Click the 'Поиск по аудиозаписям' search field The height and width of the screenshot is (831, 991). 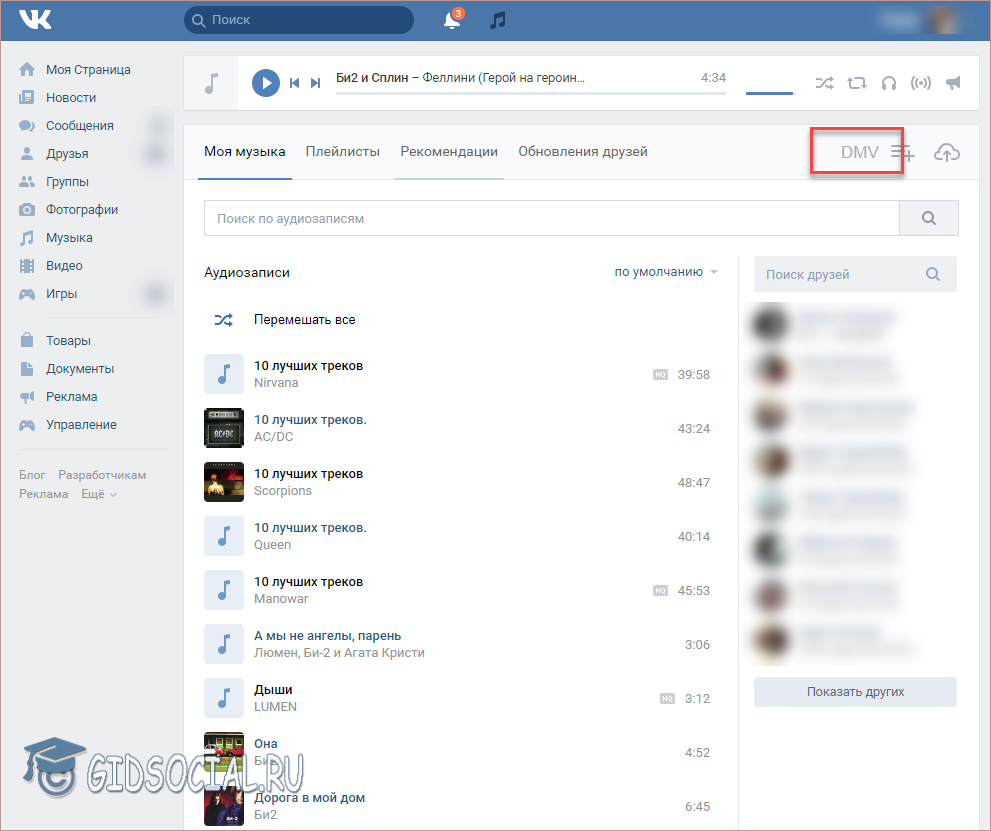tap(551, 218)
